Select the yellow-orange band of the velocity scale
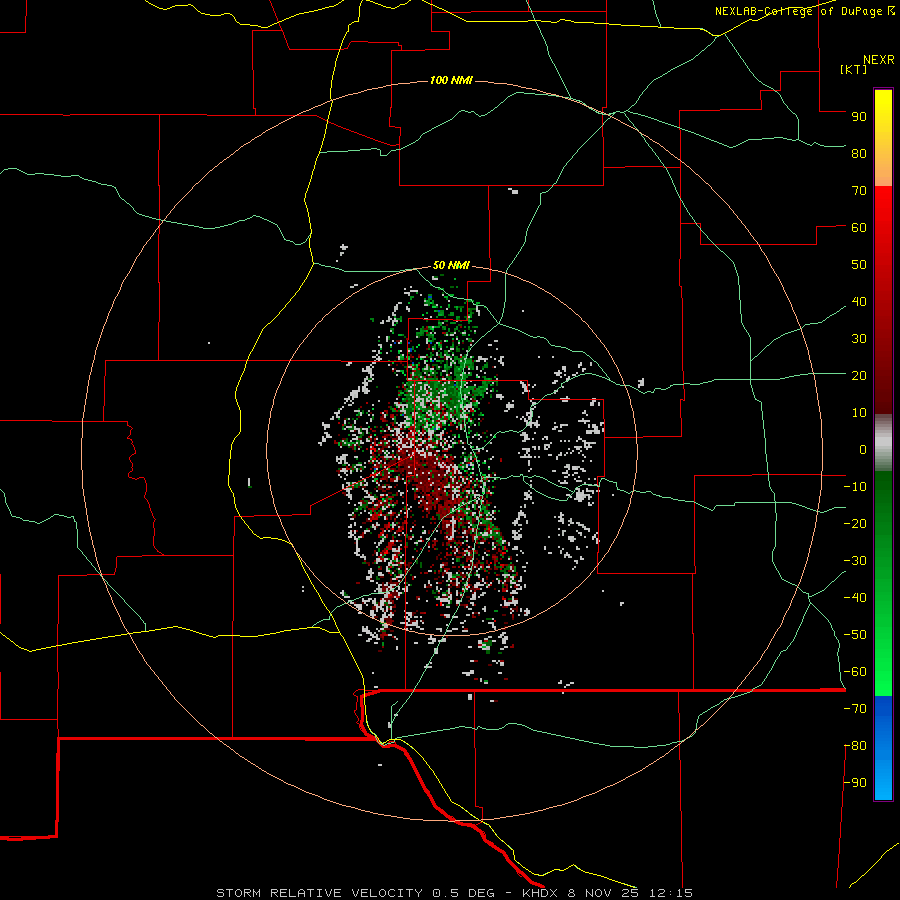This screenshot has height=900, width=900. (x=883, y=138)
